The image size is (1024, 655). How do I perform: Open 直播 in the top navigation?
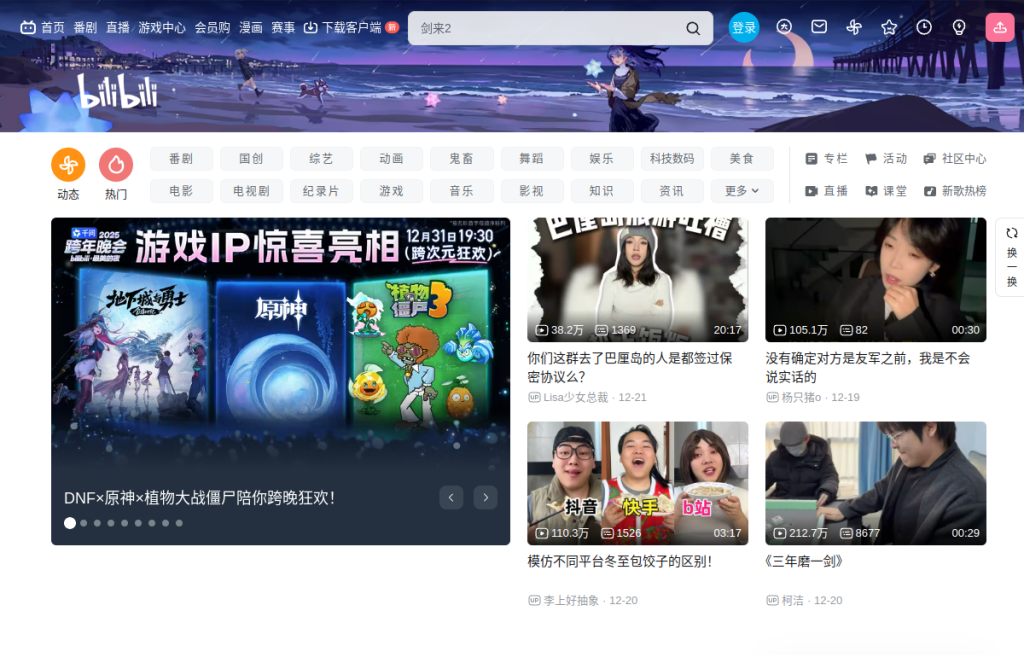(x=118, y=27)
